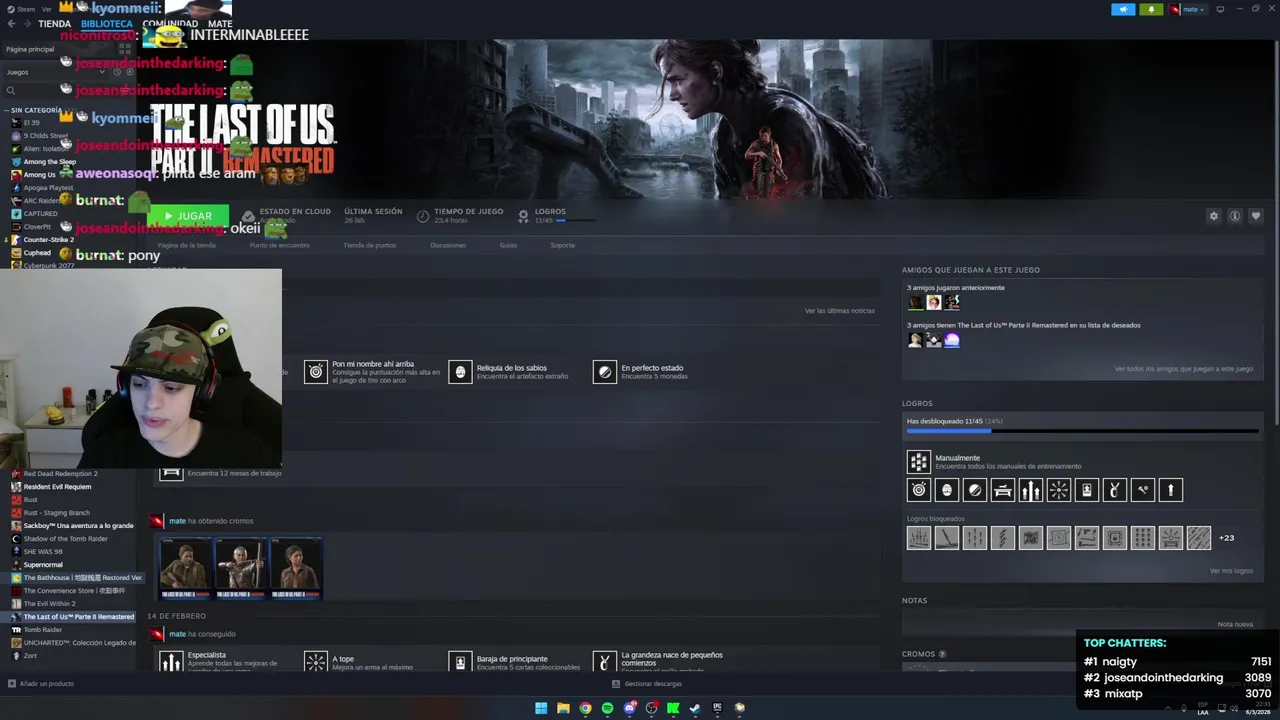Click the 'Pon mi nombre ahí arriba' achievement icon
Image resolution: width=1280 pixels, height=720 pixels.
pyautogui.click(x=316, y=372)
